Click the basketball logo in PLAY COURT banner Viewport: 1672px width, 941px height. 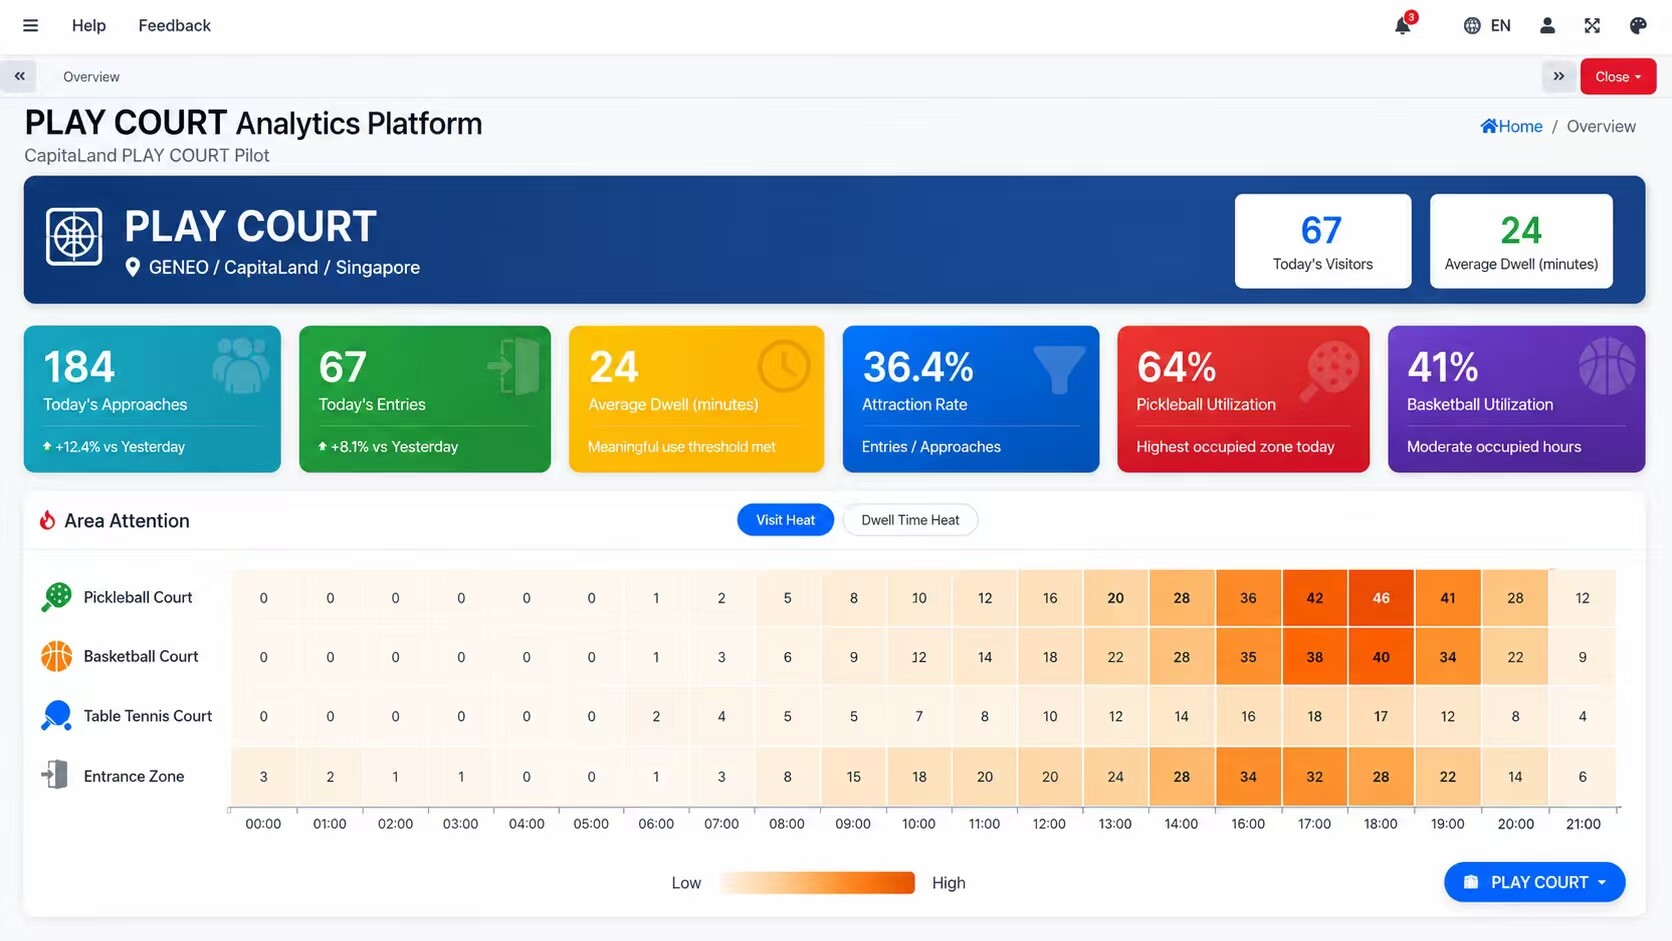[x=74, y=237]
